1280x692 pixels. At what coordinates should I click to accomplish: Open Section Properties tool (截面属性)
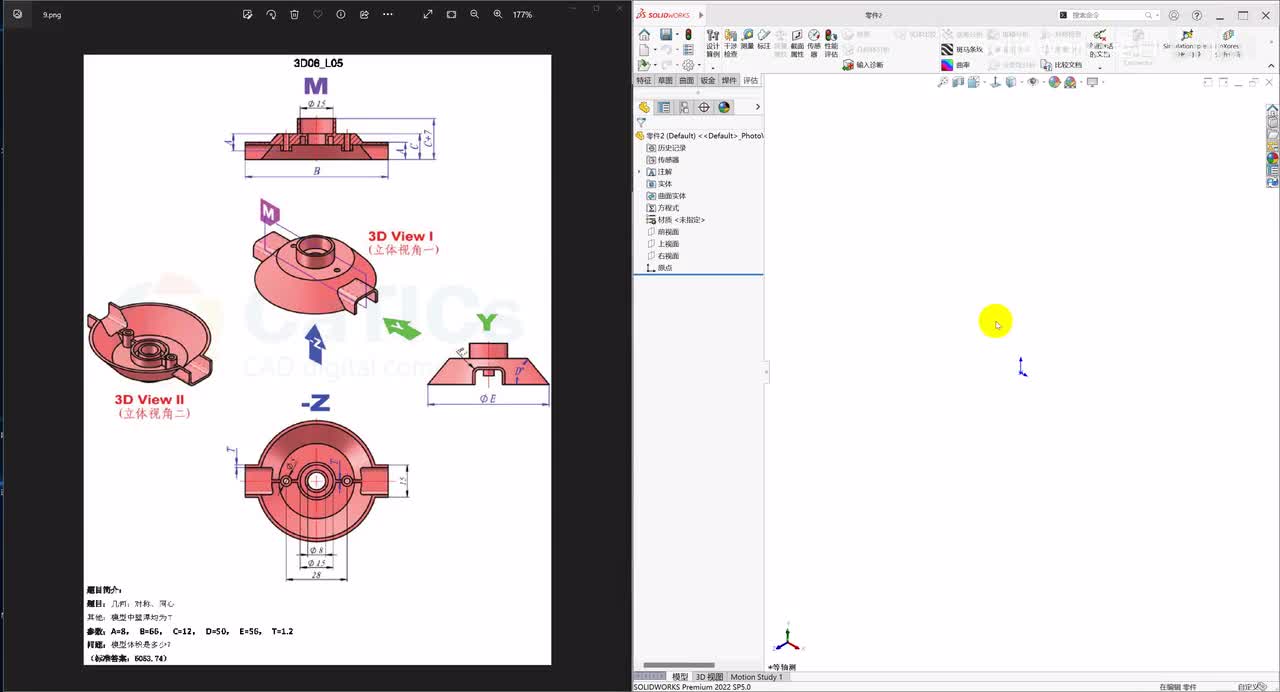(797, 42)
